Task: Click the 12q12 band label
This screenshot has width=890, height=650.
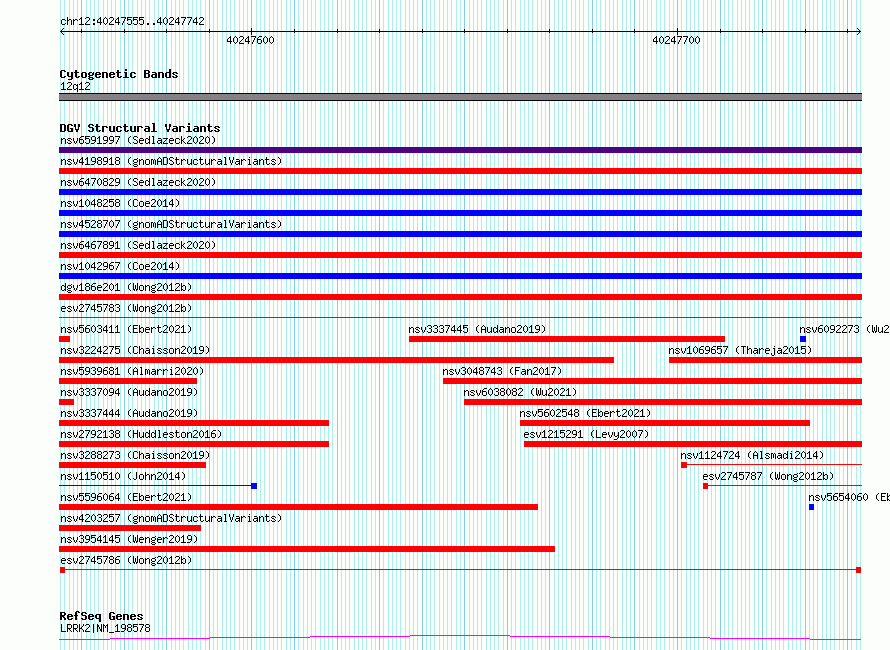Action: (75, 86)
